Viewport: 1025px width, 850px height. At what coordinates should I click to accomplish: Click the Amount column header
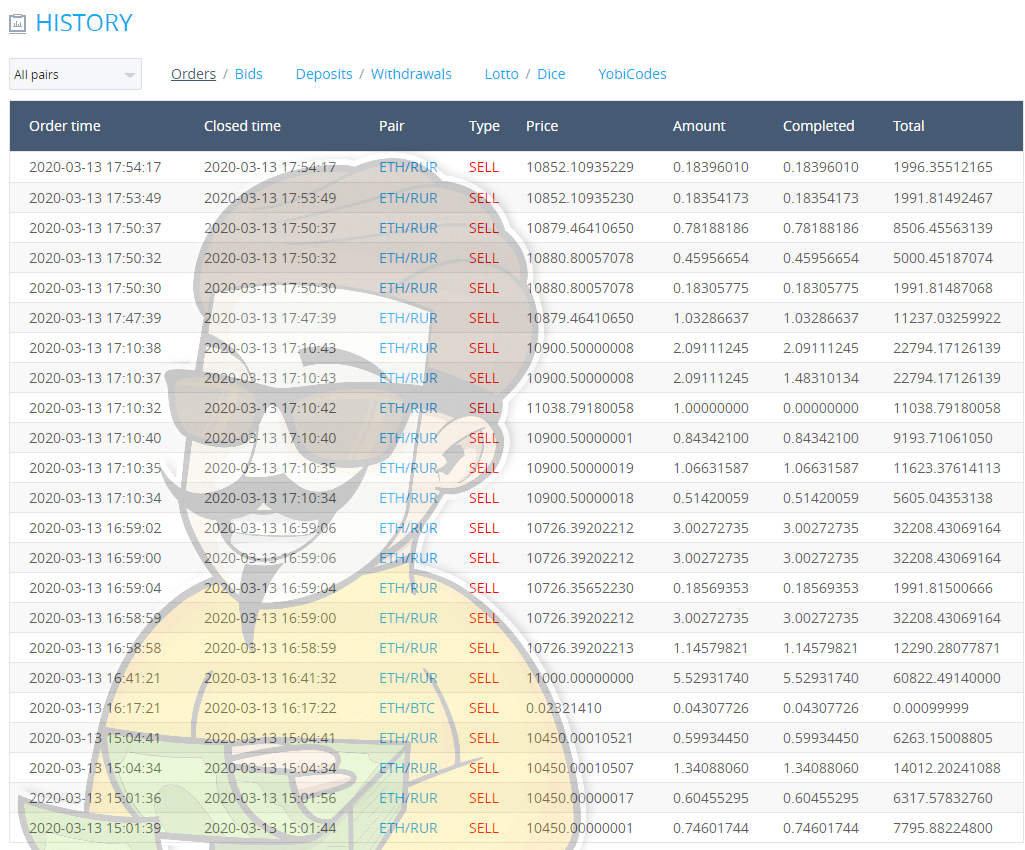pyautogui.click(x=699, y=126)
